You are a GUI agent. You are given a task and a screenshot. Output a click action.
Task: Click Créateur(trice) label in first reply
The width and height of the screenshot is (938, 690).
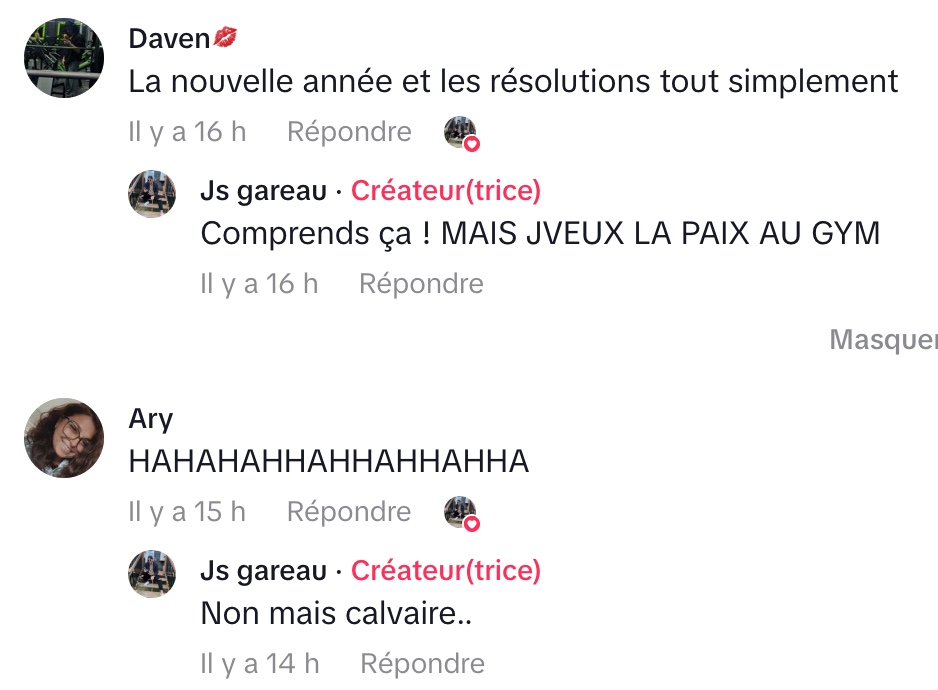click(446, 191)
